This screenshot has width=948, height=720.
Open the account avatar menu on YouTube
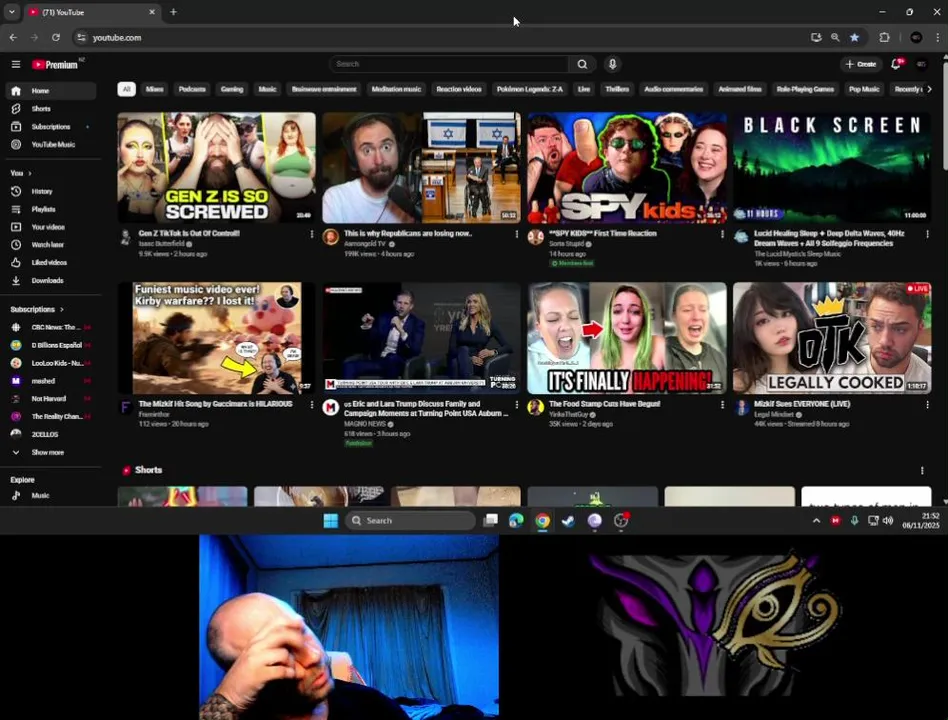point(921,64)
